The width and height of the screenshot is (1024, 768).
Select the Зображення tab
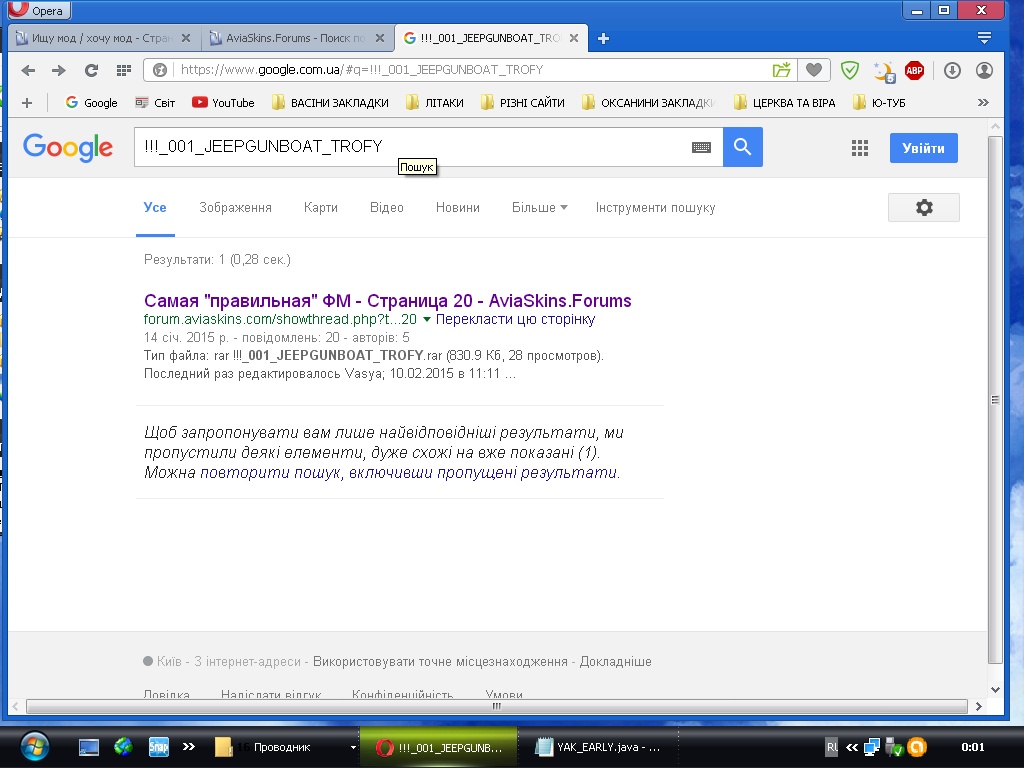pos(235,208)
